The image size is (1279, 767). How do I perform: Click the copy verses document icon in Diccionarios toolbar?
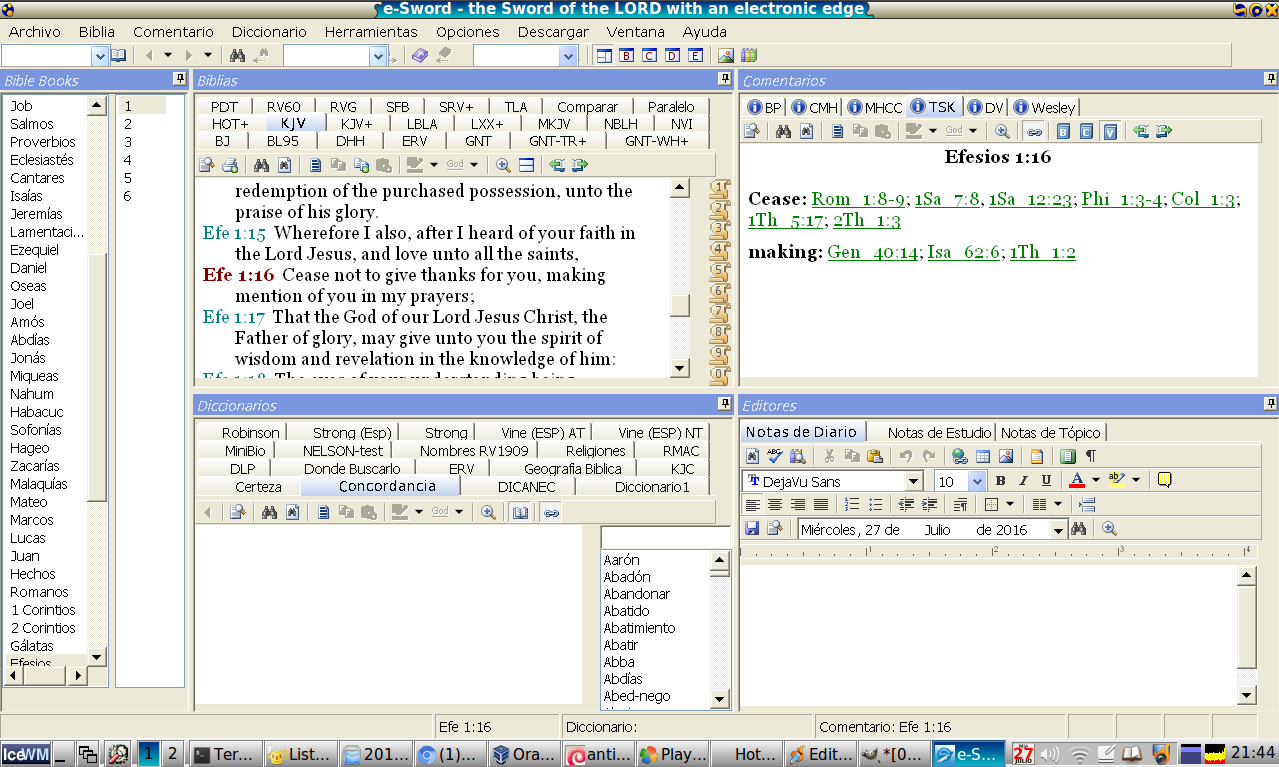coord(325,512)
